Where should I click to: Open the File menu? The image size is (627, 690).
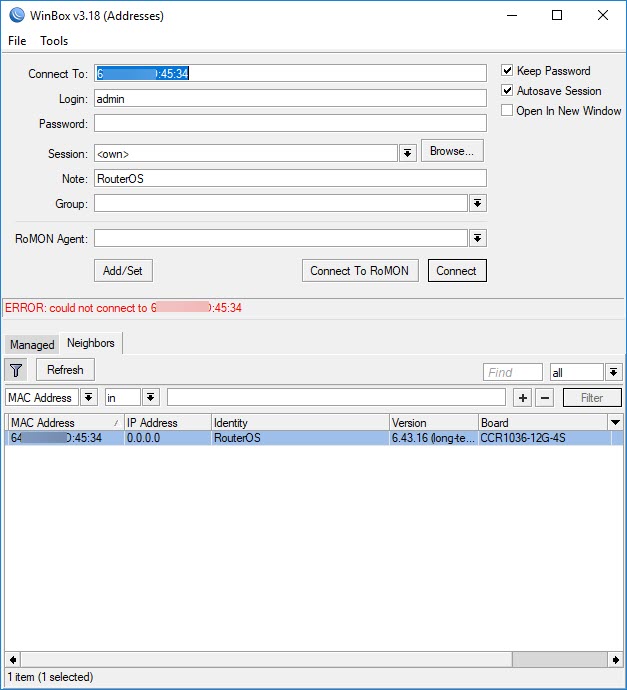point(17,41)
